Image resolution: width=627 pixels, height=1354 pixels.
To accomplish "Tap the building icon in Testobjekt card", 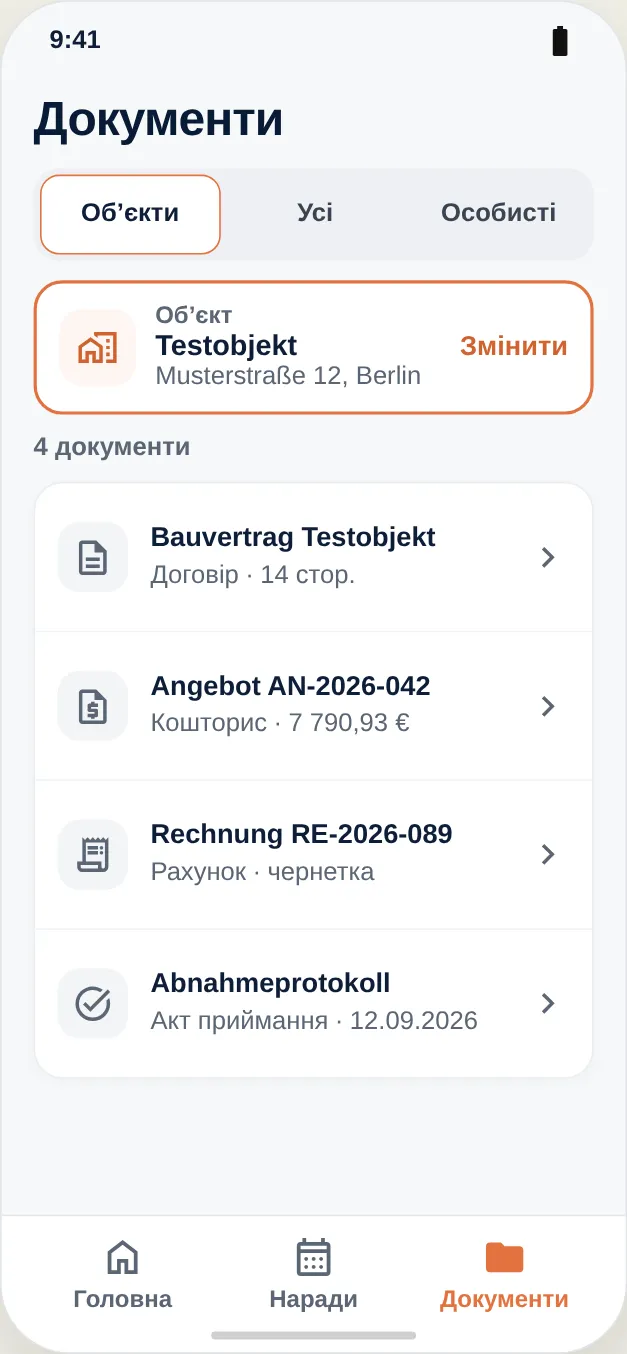I will pyautogui.click(x=97, y=347).
